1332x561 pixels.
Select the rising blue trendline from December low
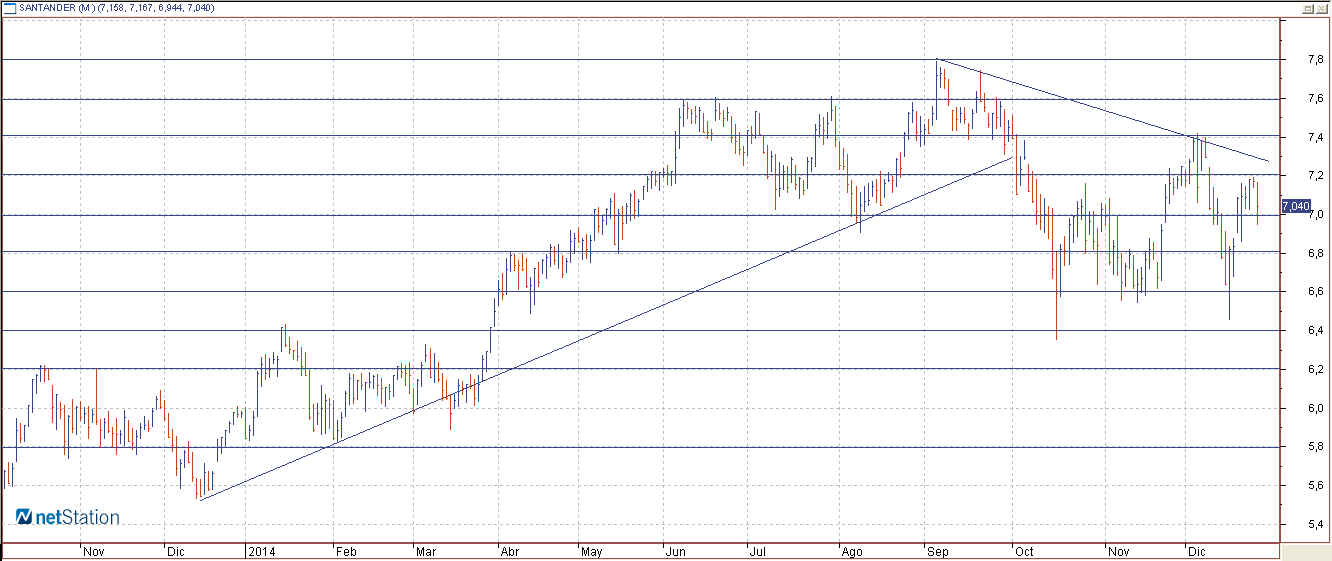coord(605,329)
